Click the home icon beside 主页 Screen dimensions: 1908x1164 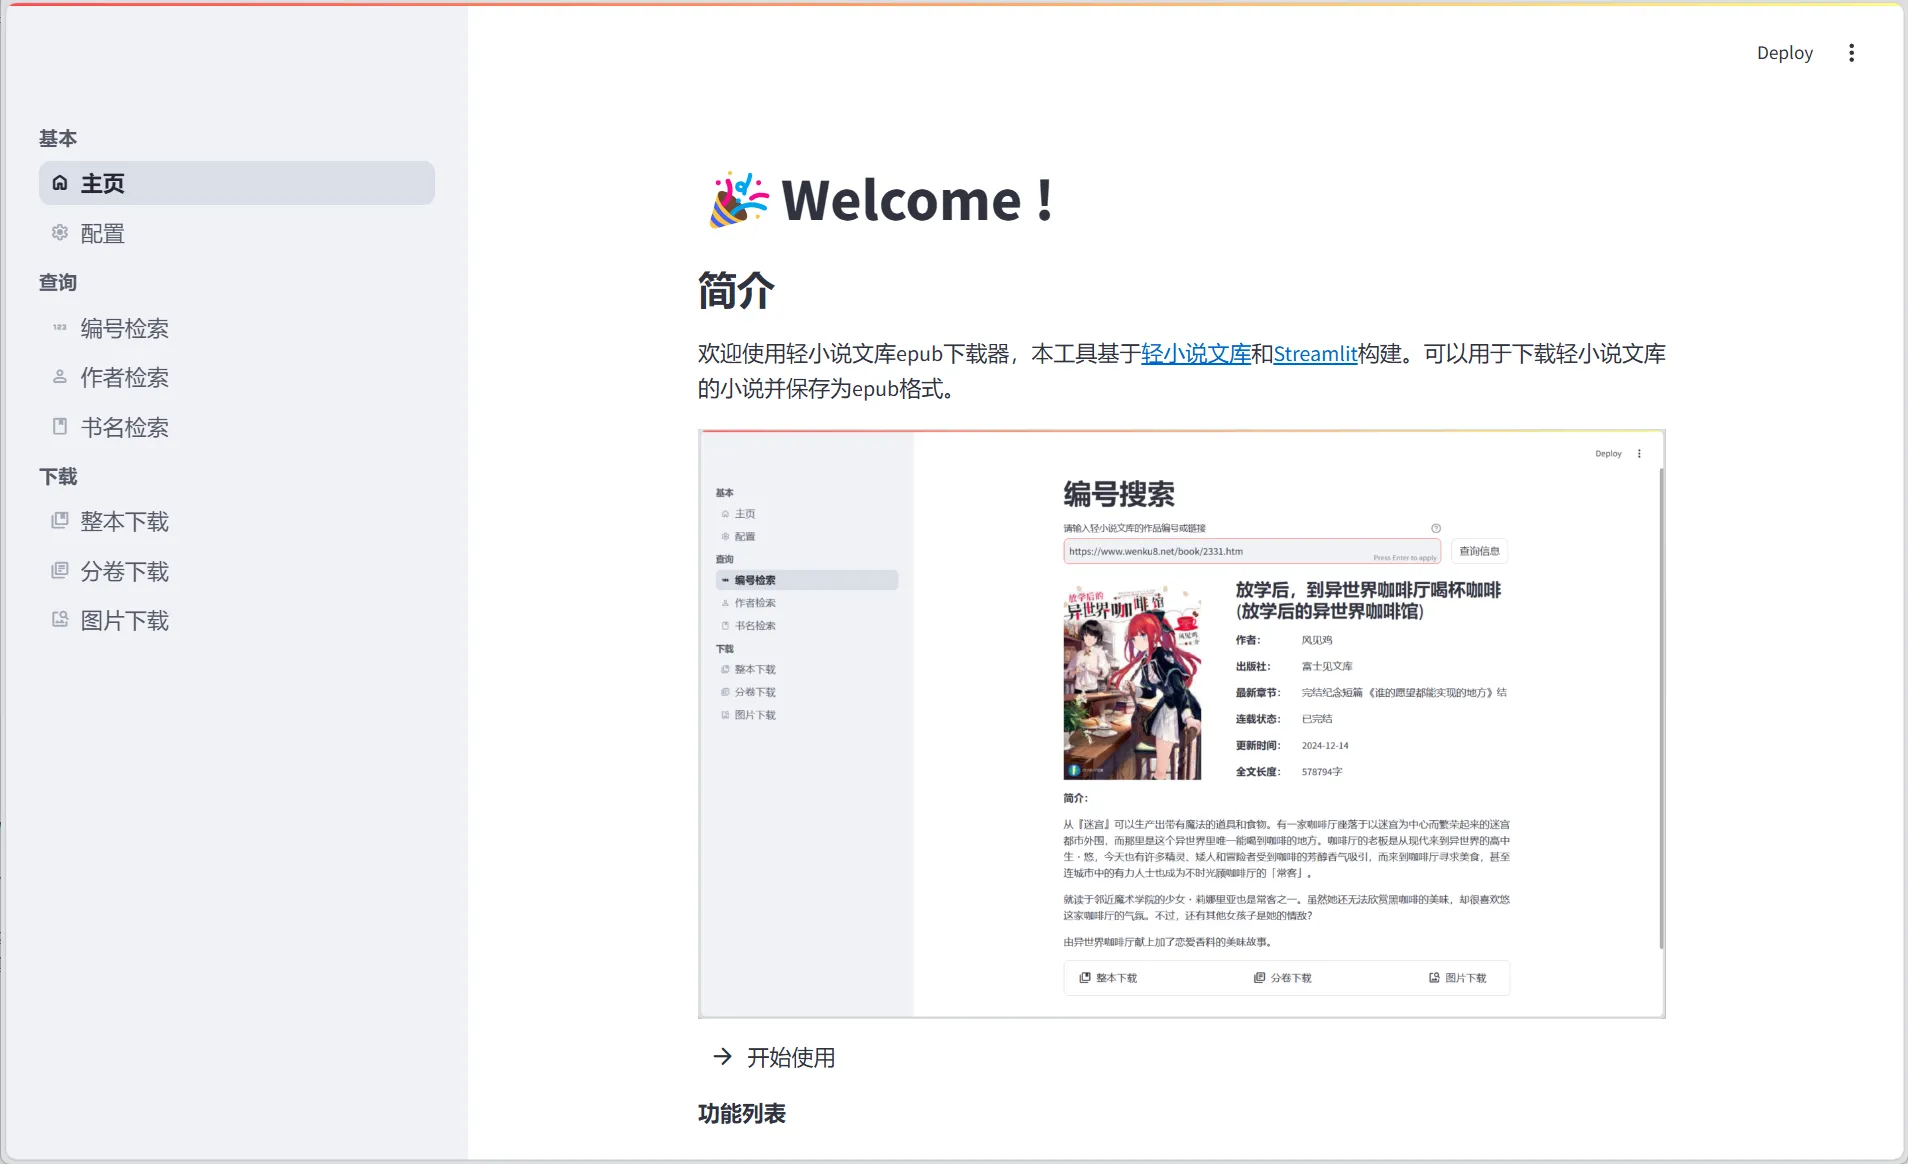pos(60,183)
